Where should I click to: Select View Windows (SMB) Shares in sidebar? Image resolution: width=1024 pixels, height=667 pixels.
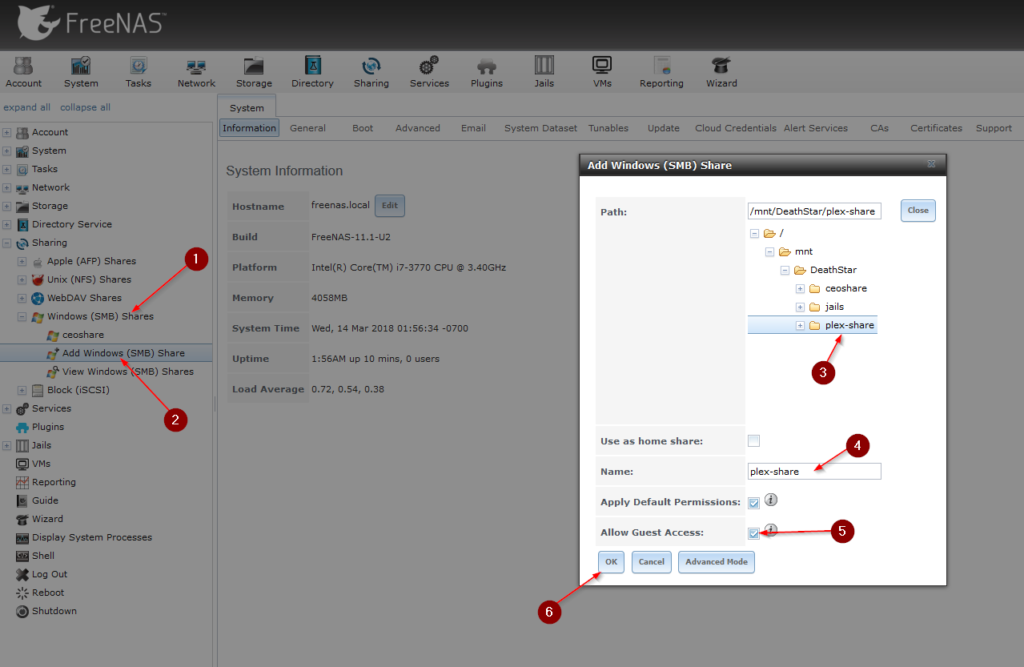click(128, 371)
